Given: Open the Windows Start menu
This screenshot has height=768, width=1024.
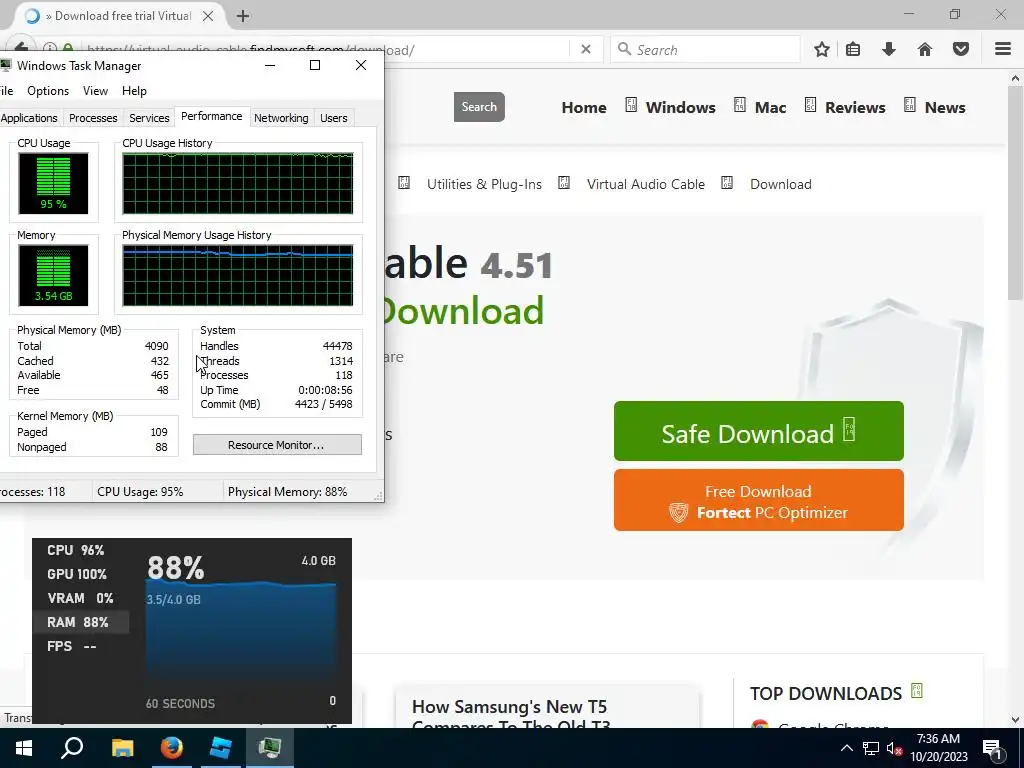Looking at the screenshot, I should [x=24, y=748].
